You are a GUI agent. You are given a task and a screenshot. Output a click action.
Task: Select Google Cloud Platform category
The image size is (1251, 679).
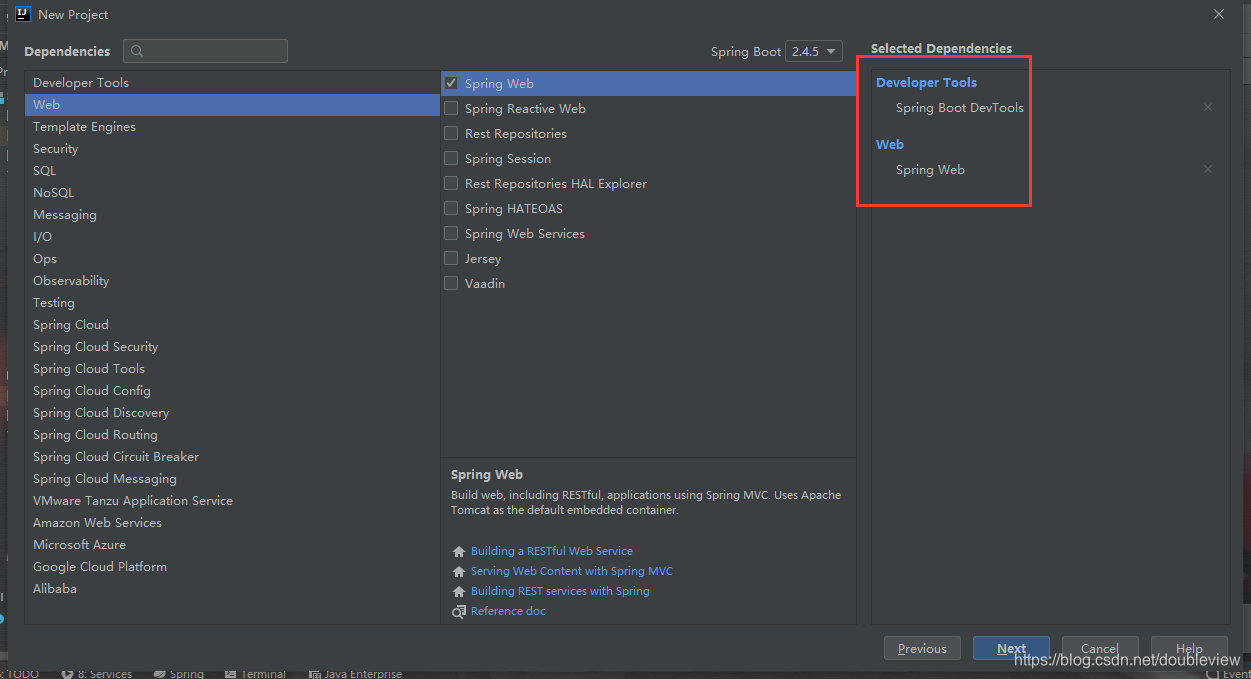(x=232, y=567)
